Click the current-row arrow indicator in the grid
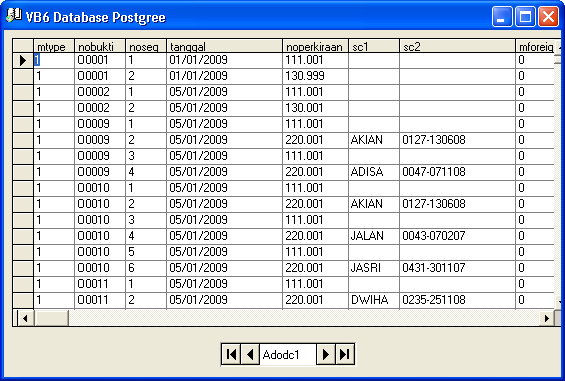 (x=23, y=60)
